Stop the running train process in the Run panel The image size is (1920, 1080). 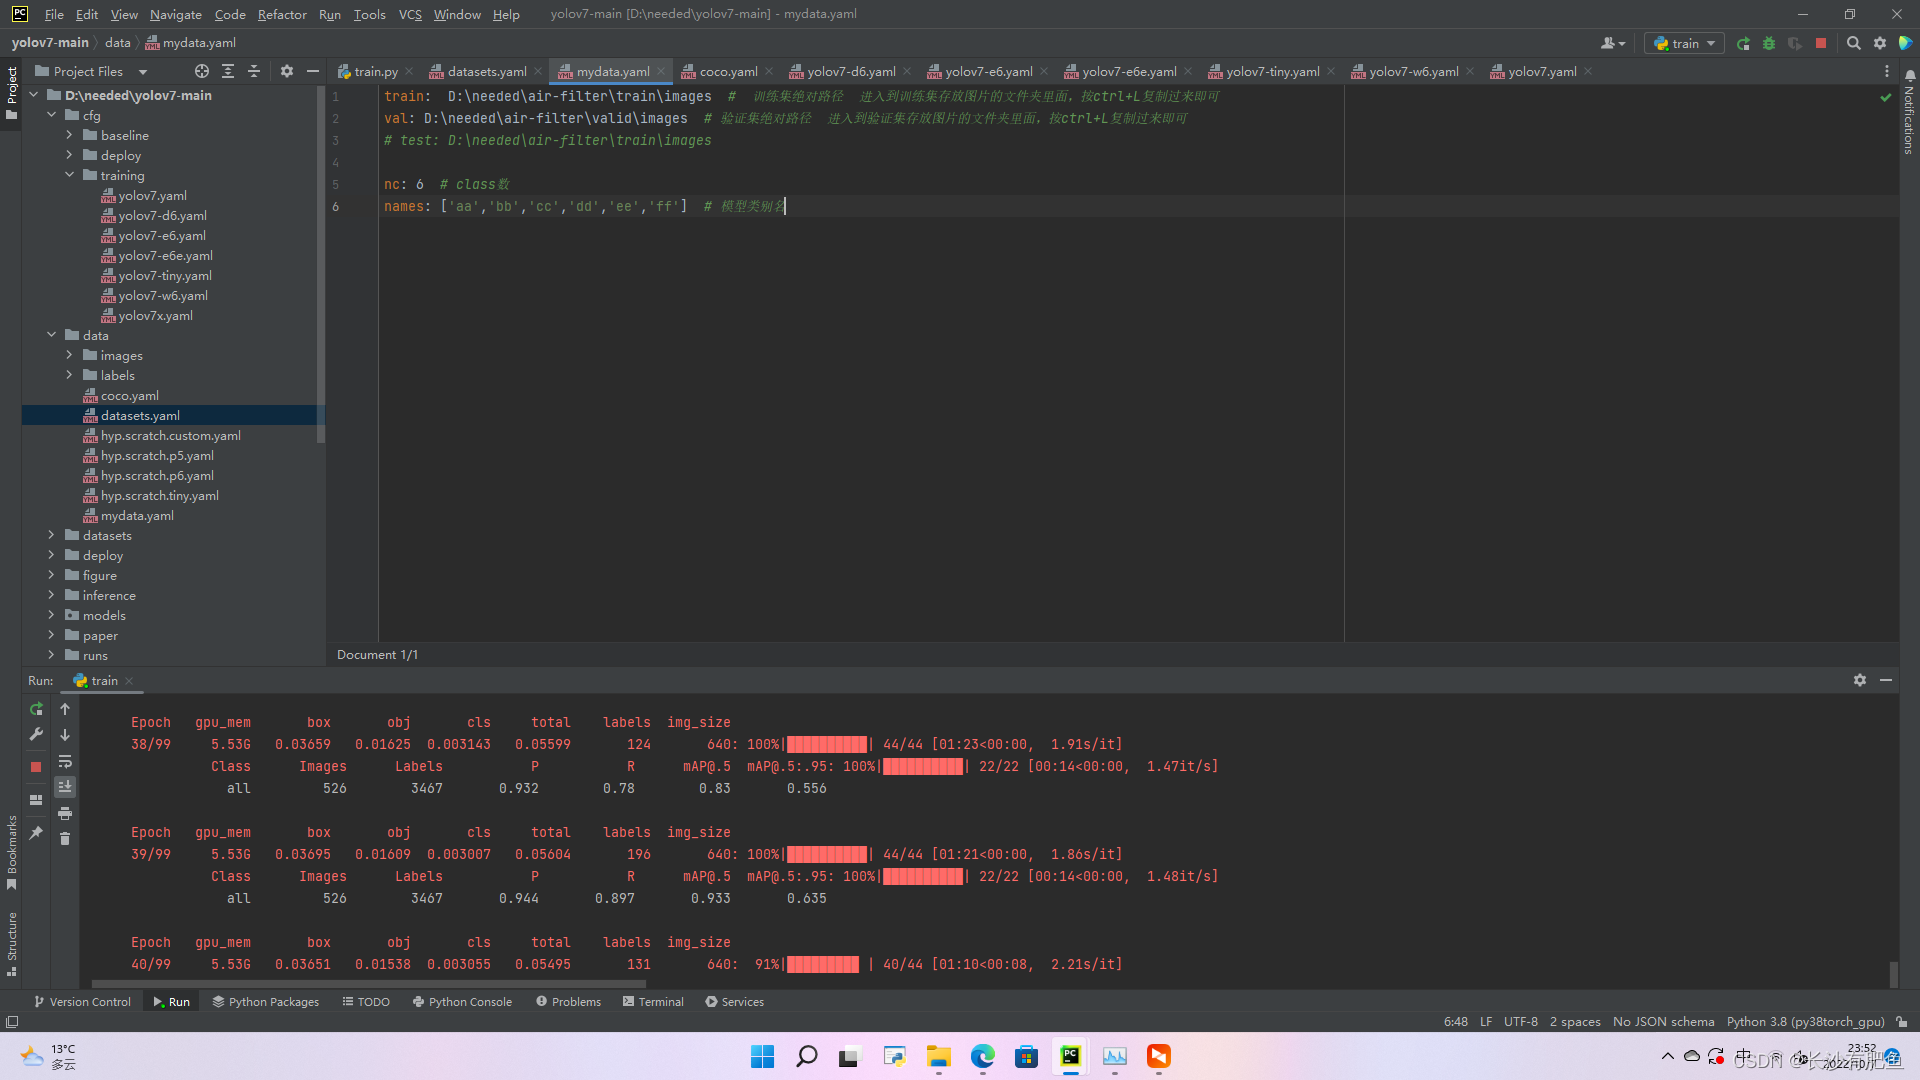coord(36,767)
